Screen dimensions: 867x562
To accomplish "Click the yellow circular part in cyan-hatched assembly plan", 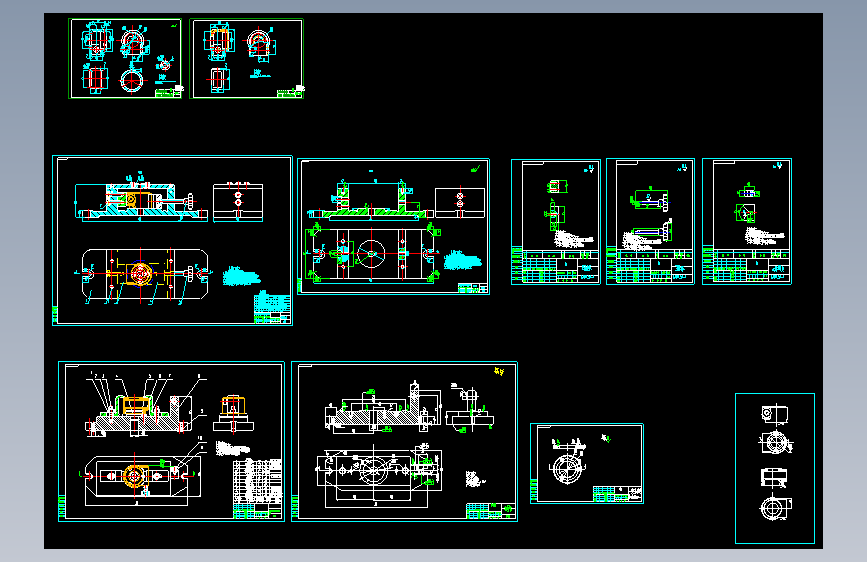I will pos(140,274).
